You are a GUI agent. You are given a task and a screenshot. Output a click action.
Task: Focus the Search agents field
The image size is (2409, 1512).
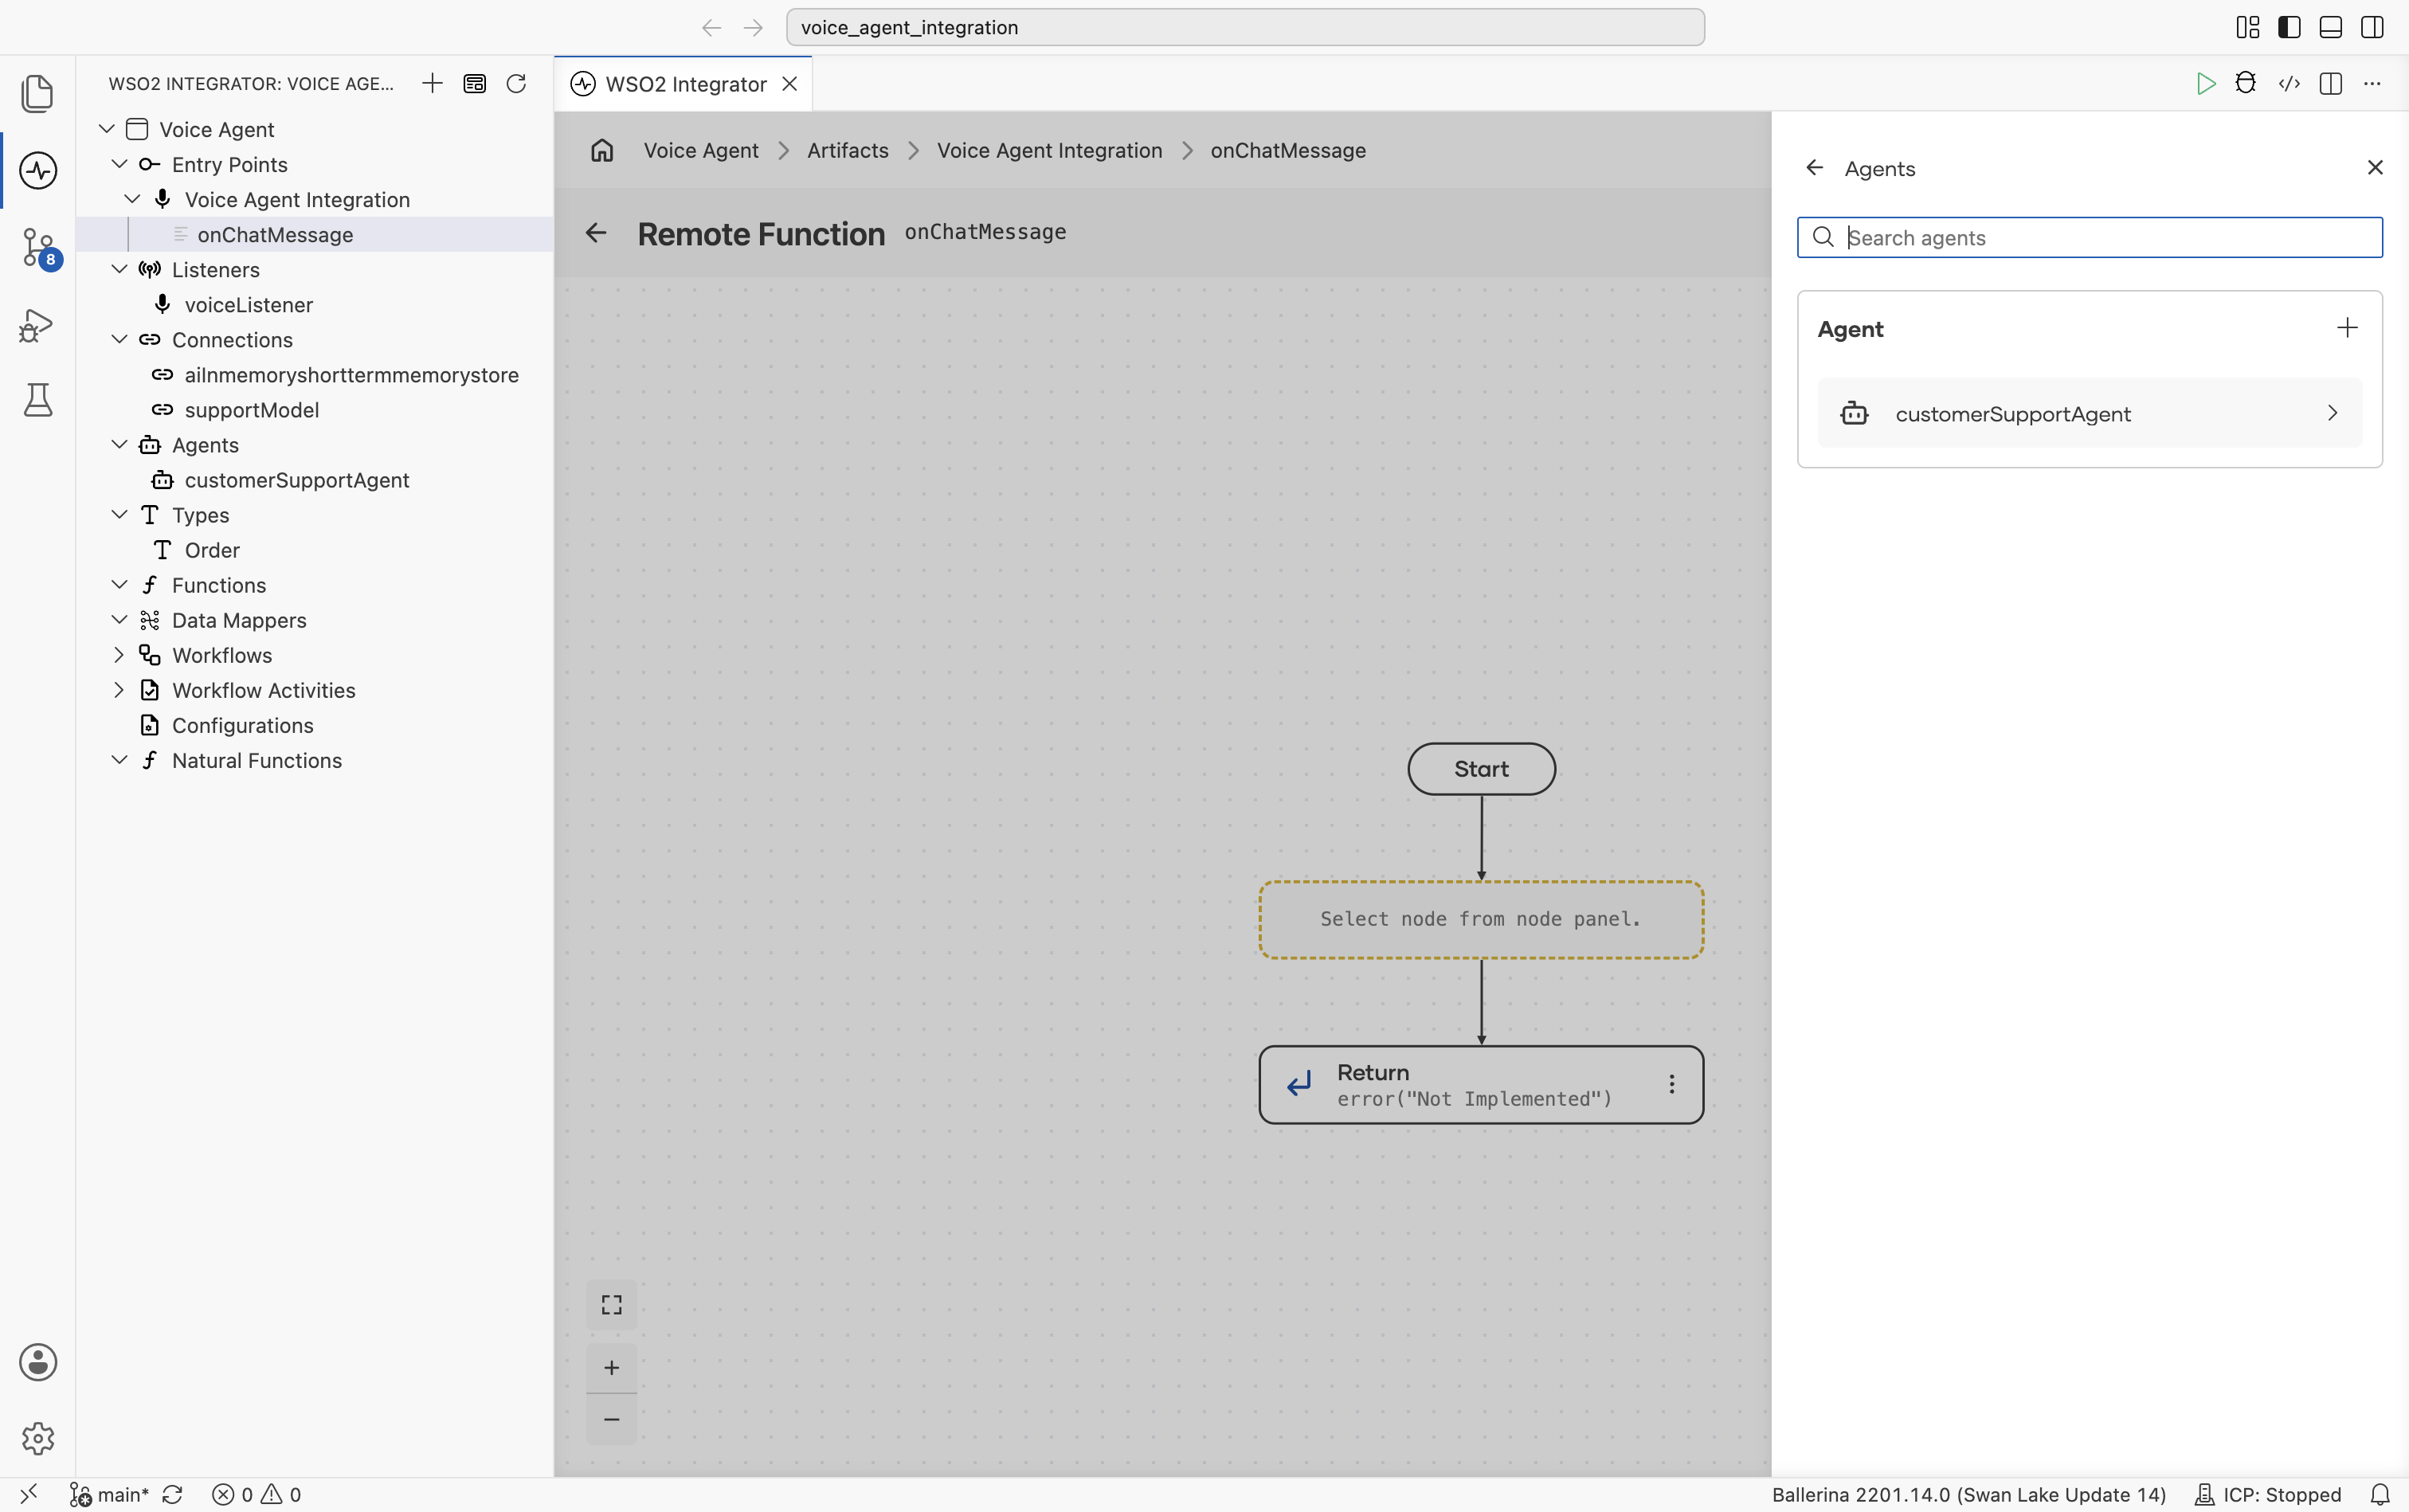point(2089,237)
